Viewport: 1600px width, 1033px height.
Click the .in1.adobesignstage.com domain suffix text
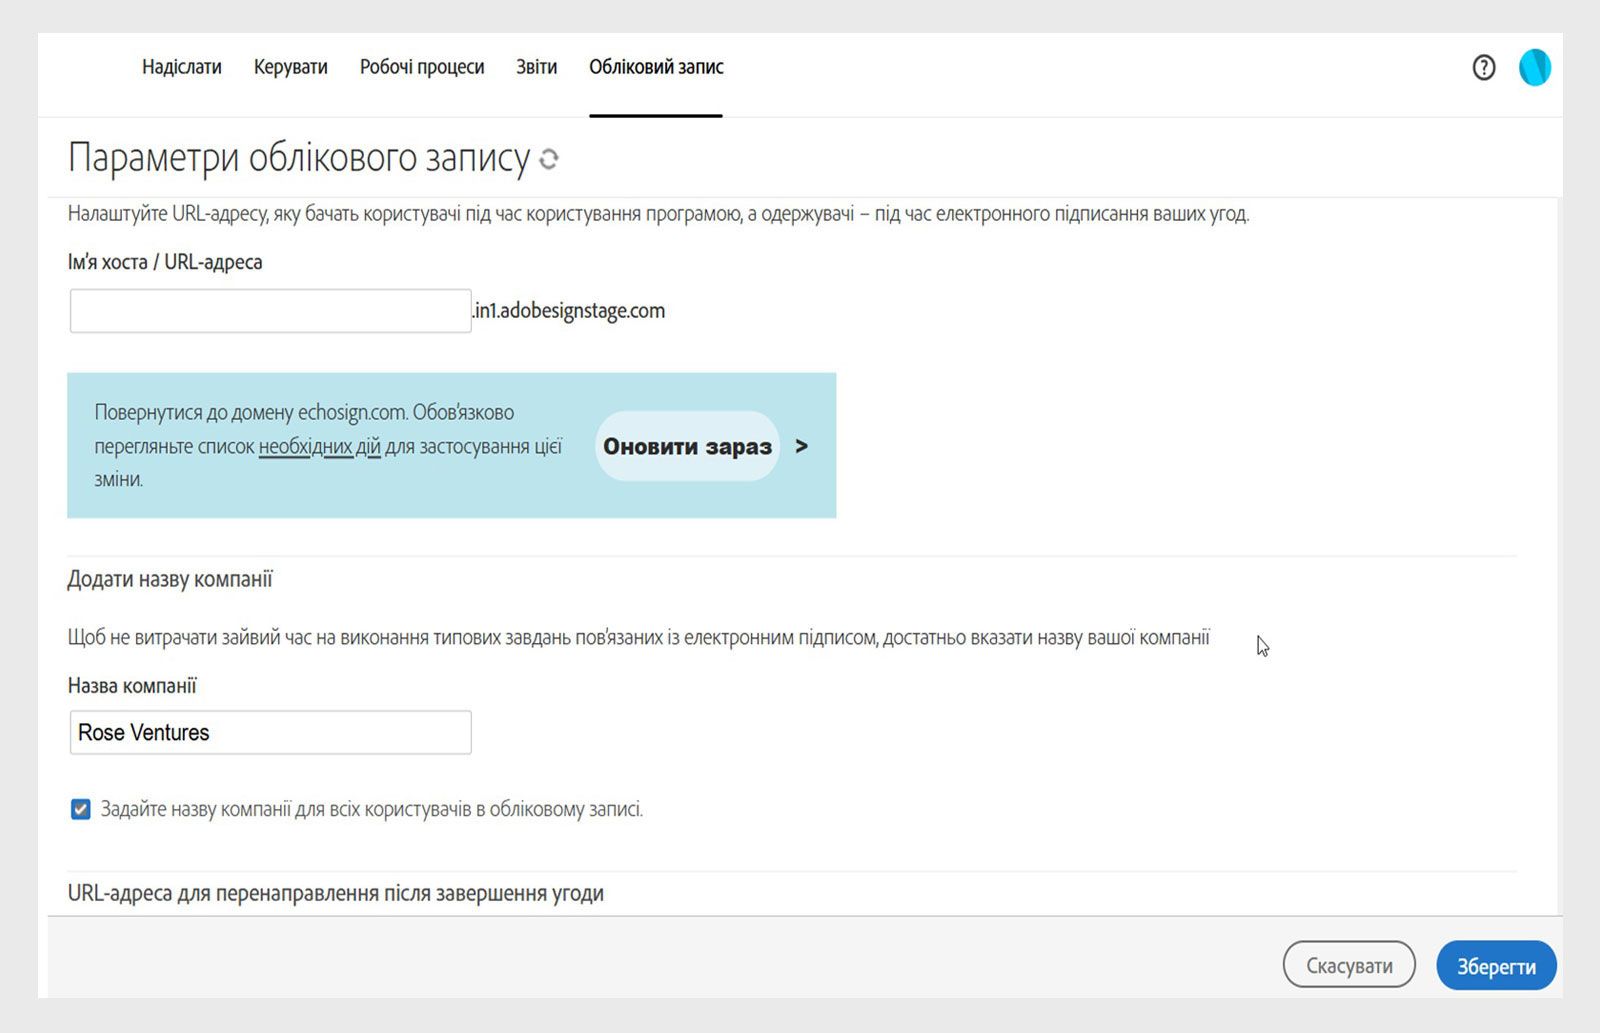[569, 311]
